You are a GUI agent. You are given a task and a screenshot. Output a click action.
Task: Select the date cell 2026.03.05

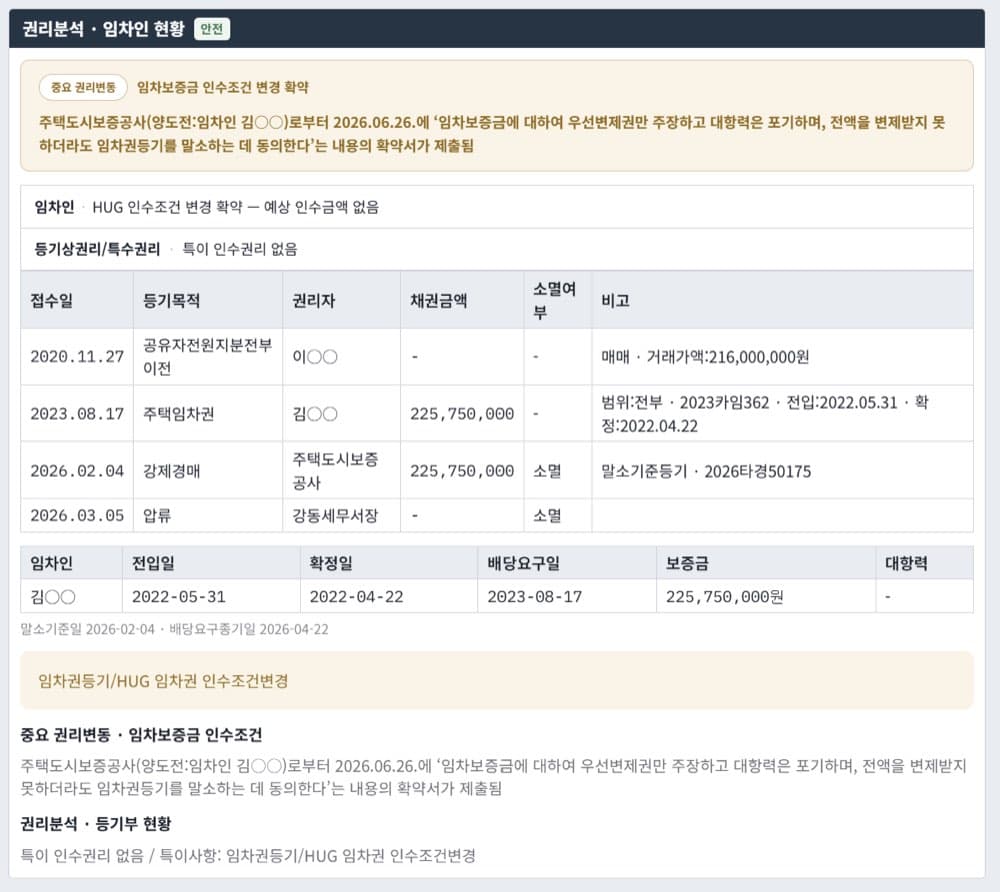77,515
